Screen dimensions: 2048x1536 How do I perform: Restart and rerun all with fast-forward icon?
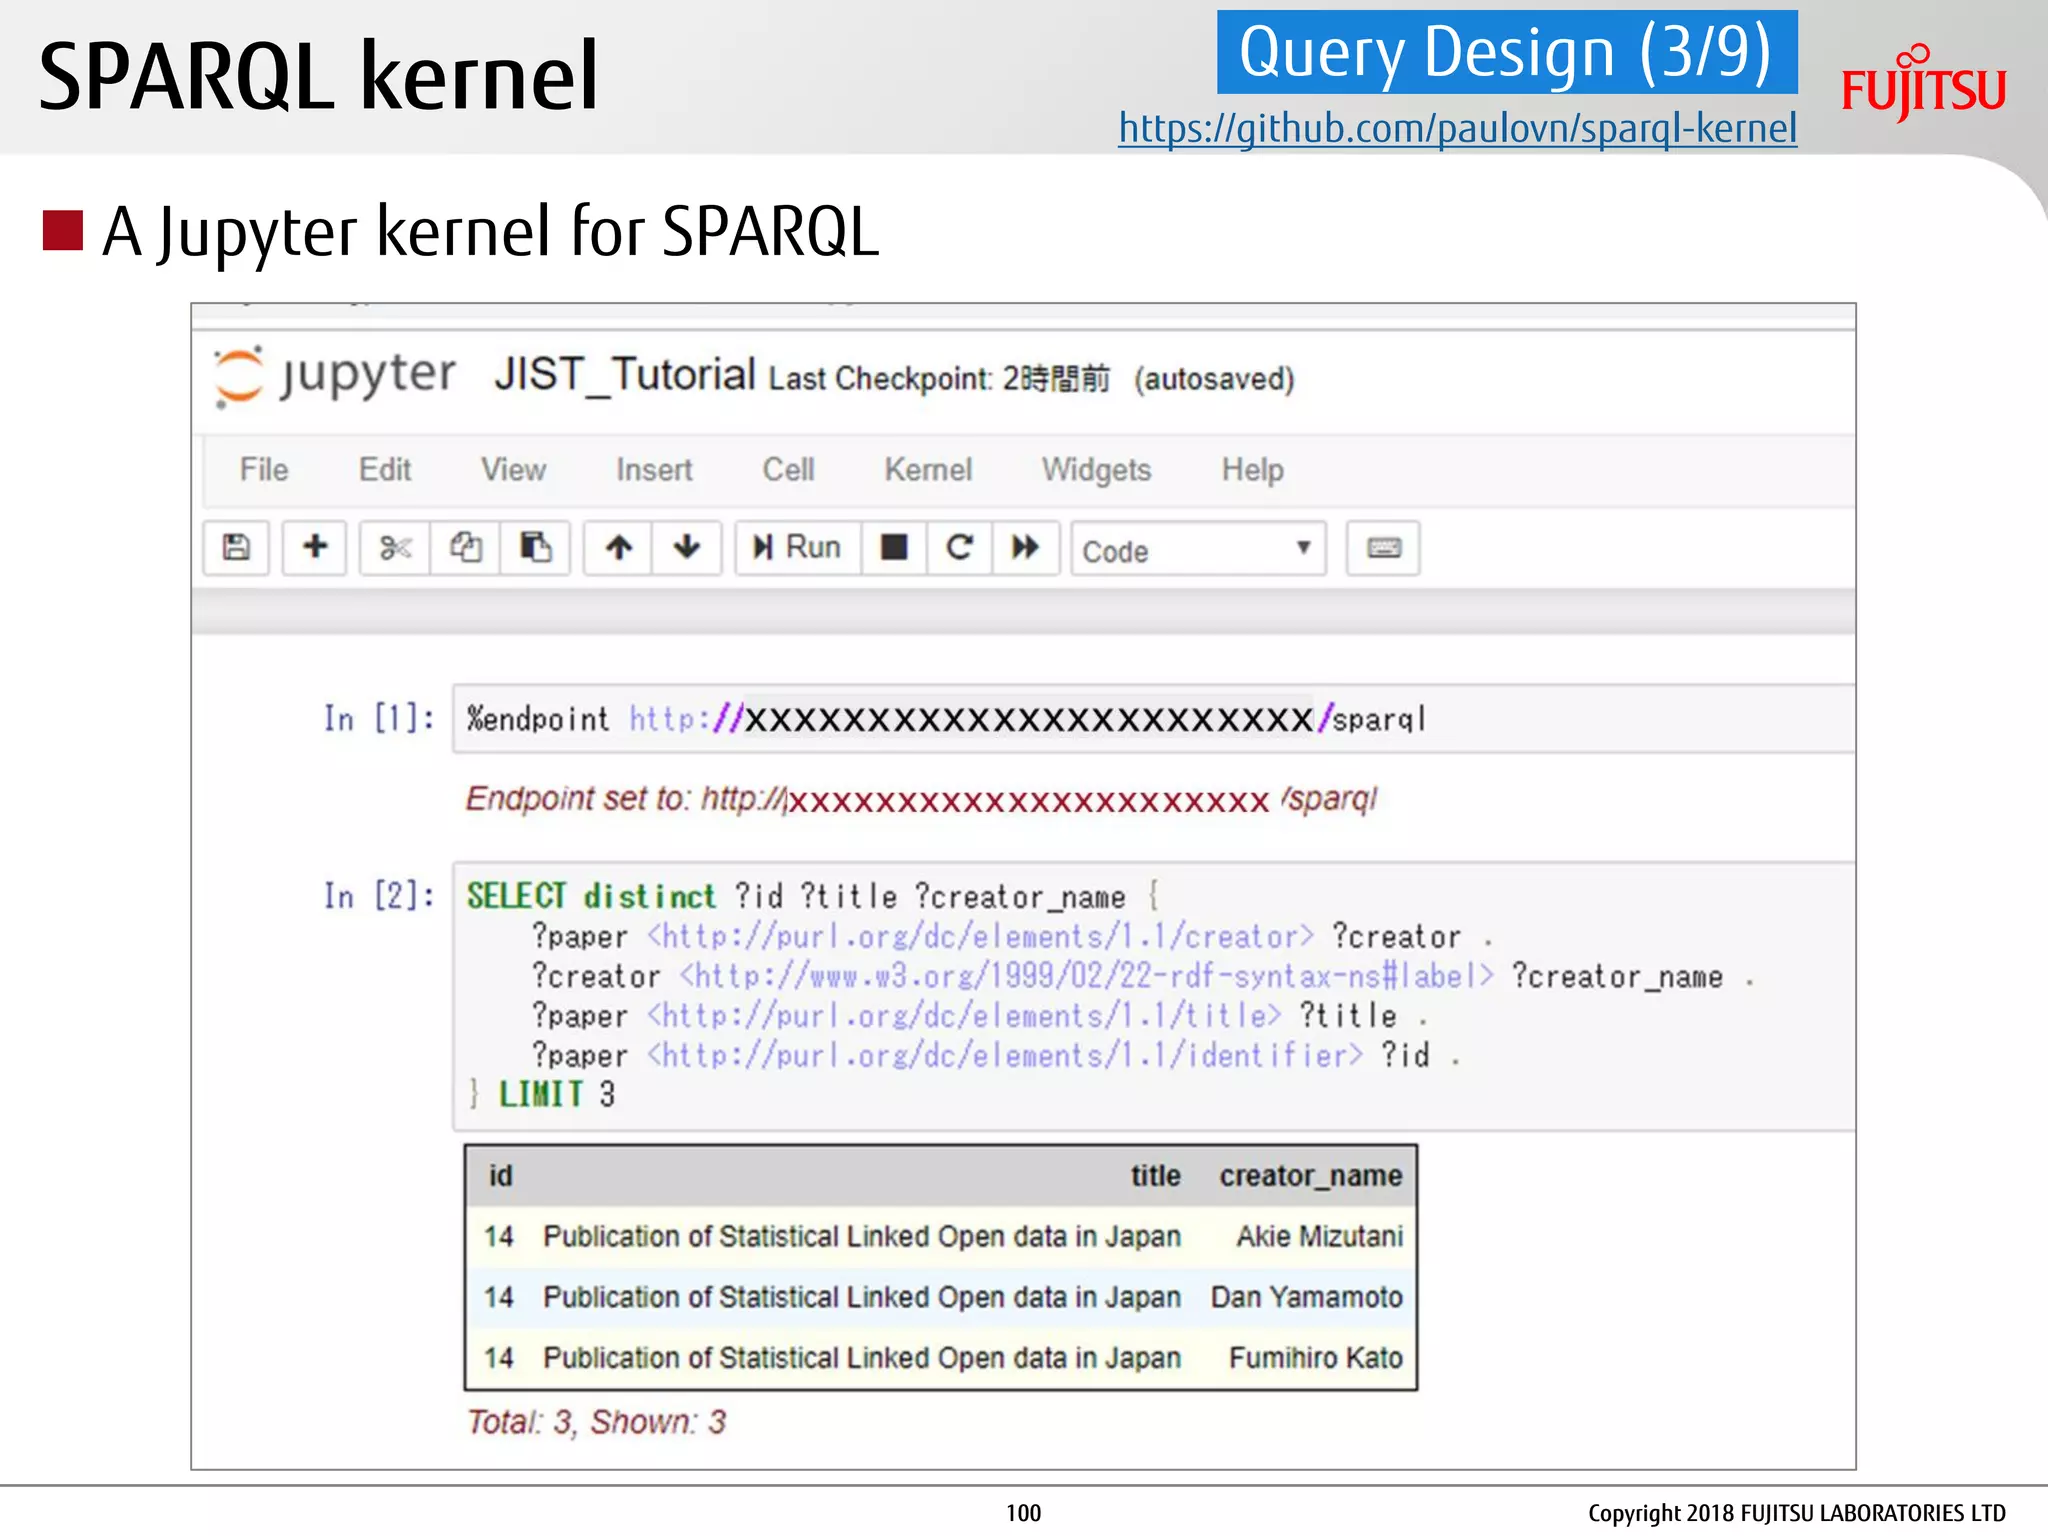(x=1025, y=547)
